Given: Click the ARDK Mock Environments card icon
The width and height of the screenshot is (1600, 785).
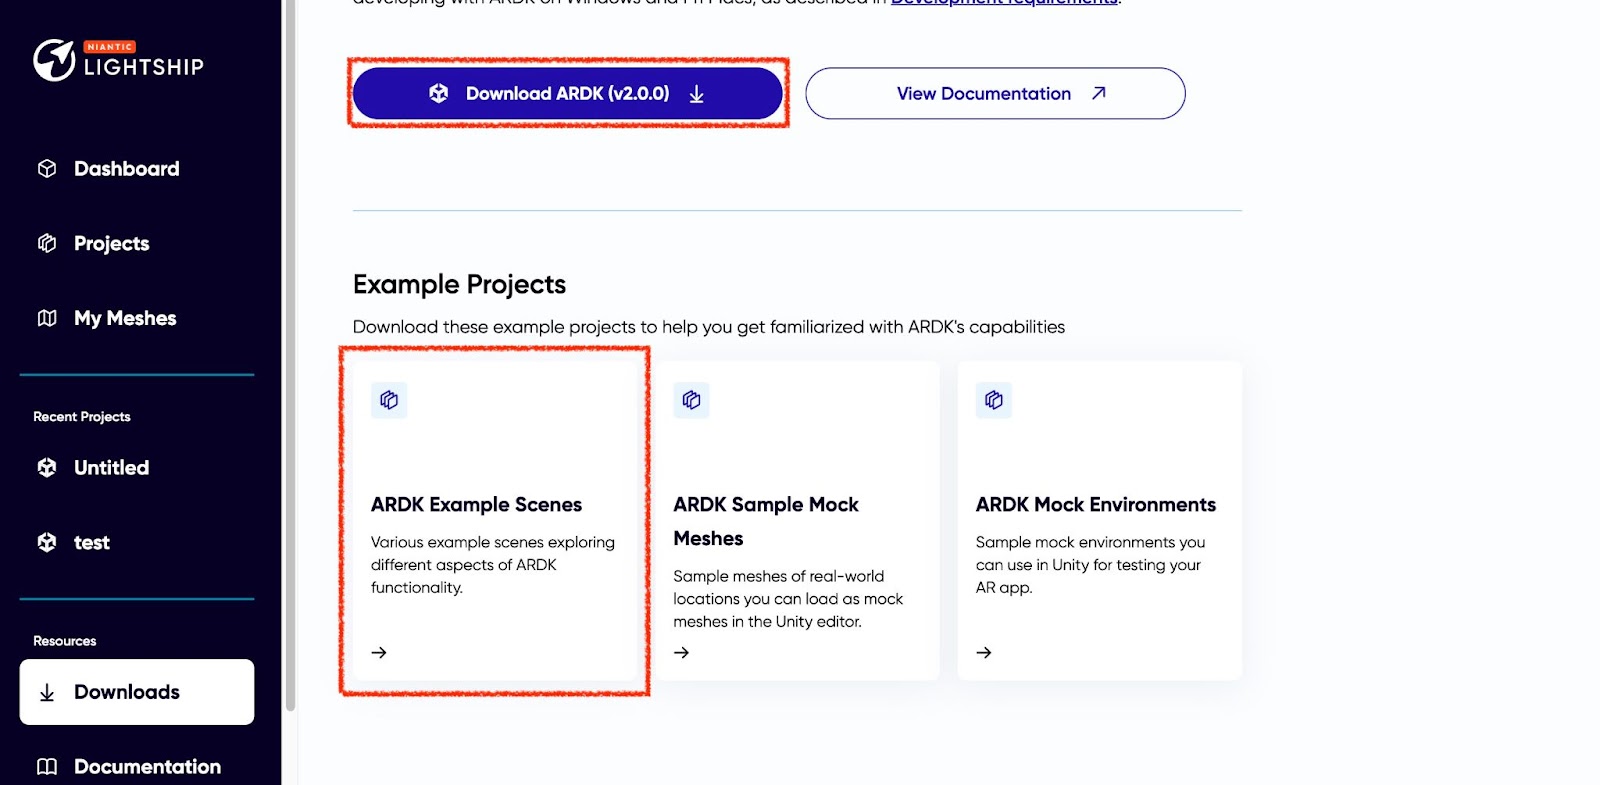Looking at the screenshot, I should pos(994,400).
